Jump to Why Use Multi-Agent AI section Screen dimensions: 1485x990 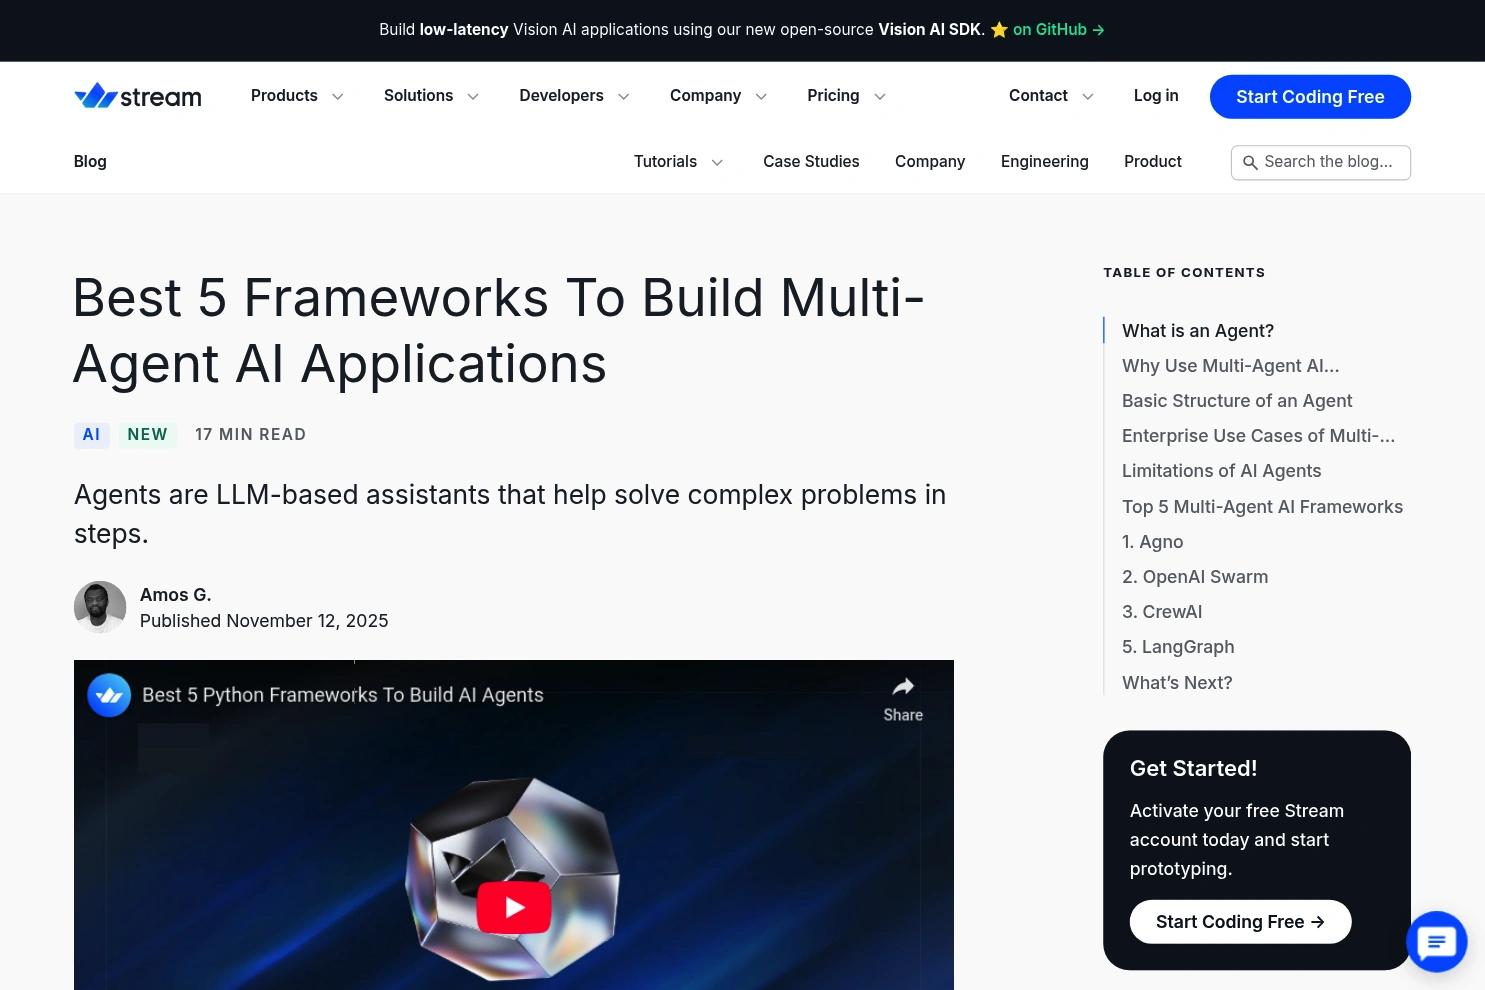click(x=1230, y=366)
